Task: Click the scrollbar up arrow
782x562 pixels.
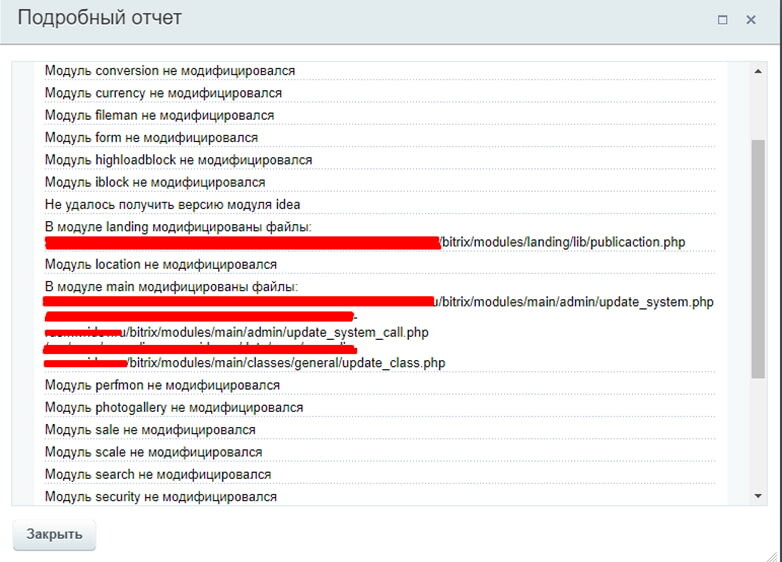Action: [759, 72]
